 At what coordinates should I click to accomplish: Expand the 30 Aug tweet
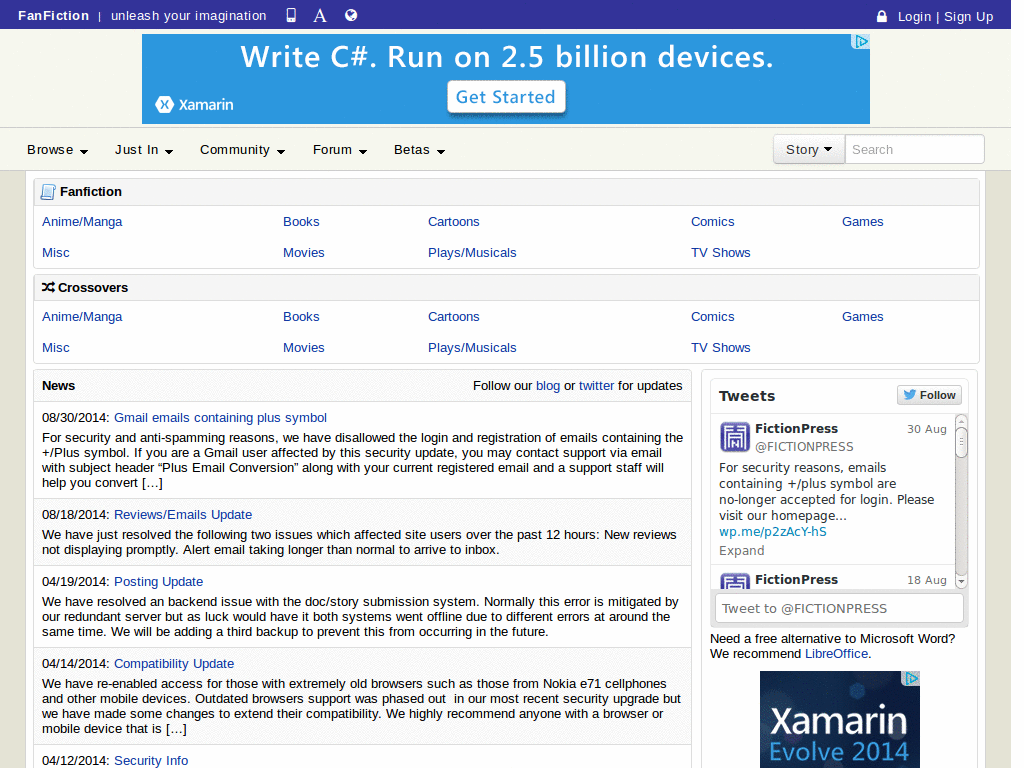(741, 551)
